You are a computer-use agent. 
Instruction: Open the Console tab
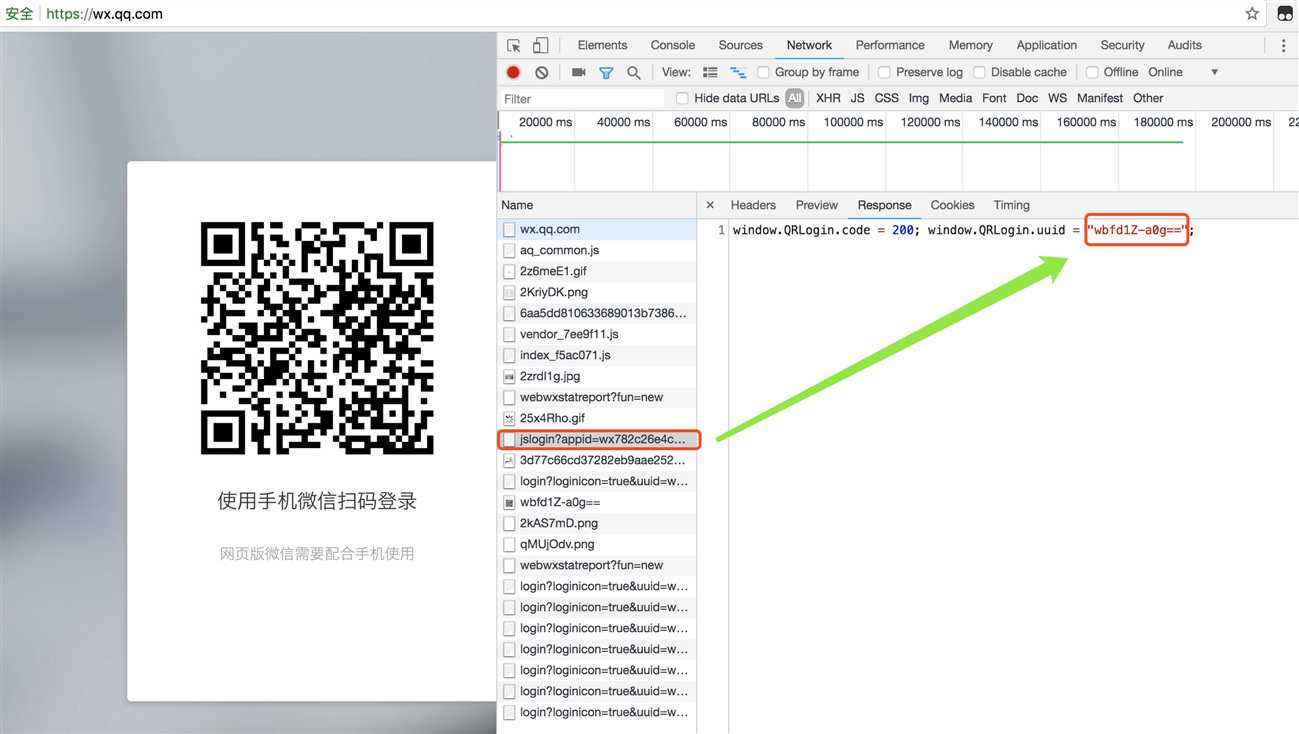(x=673, y=45)
